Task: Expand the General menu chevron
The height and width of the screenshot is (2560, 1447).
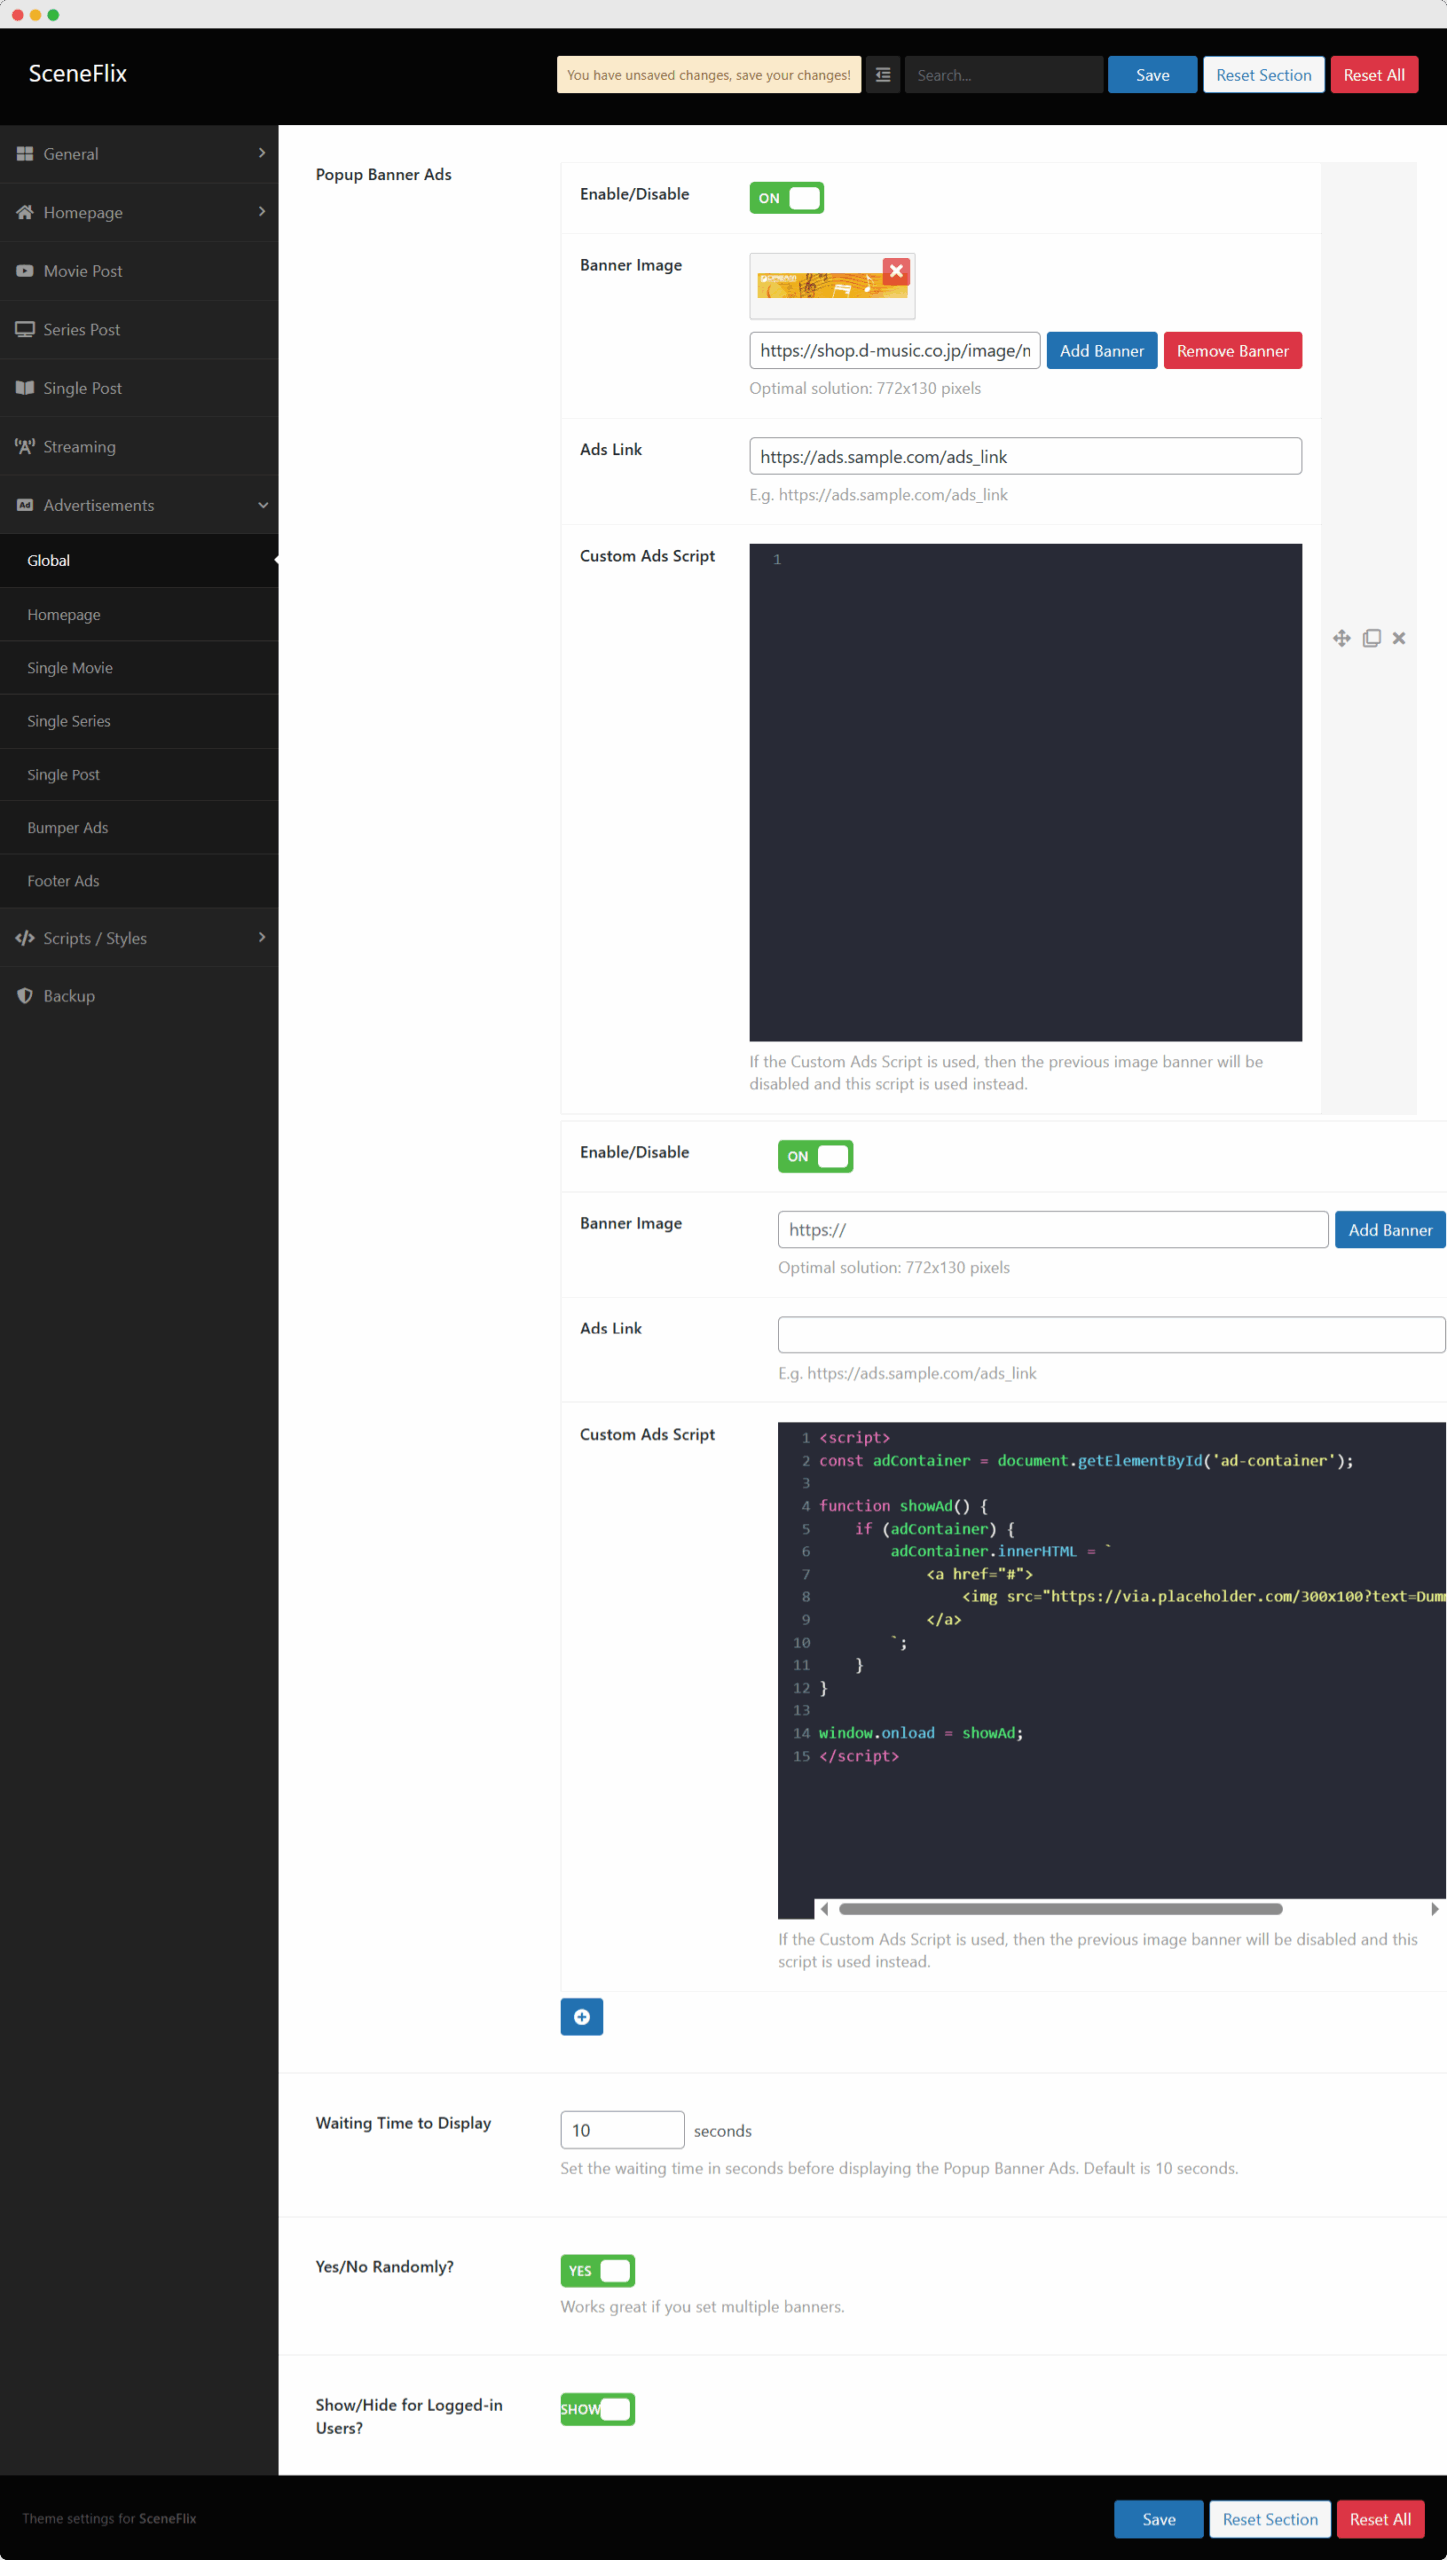Action: point(262,153)
